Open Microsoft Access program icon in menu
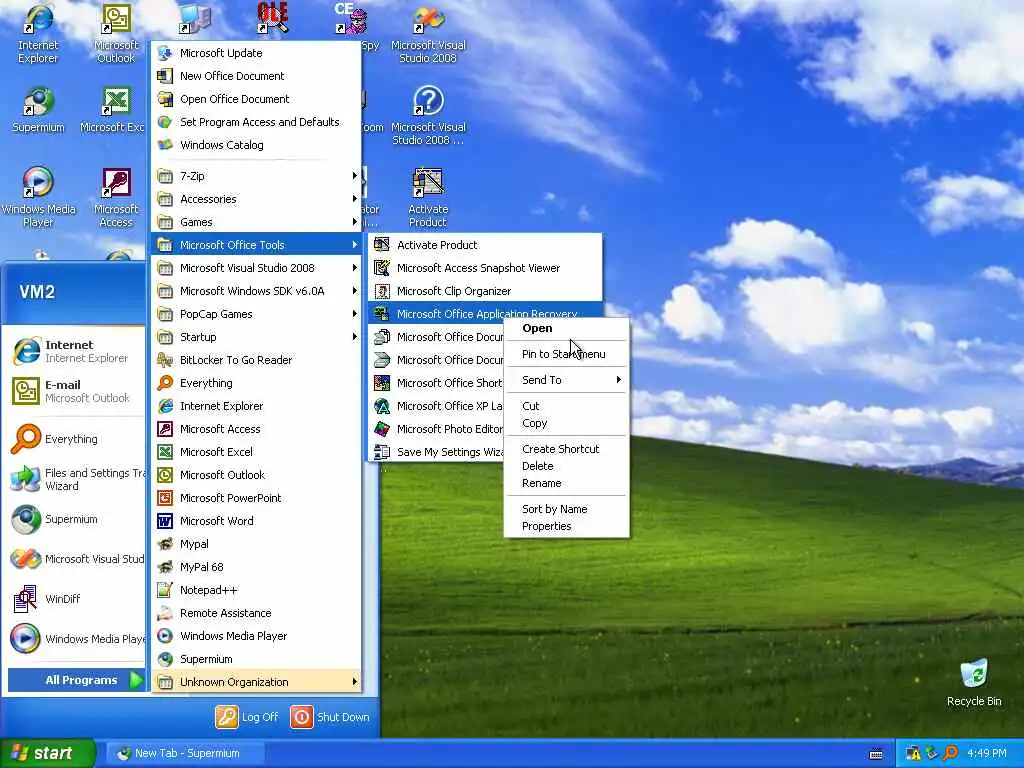 (x=165, y=429)
